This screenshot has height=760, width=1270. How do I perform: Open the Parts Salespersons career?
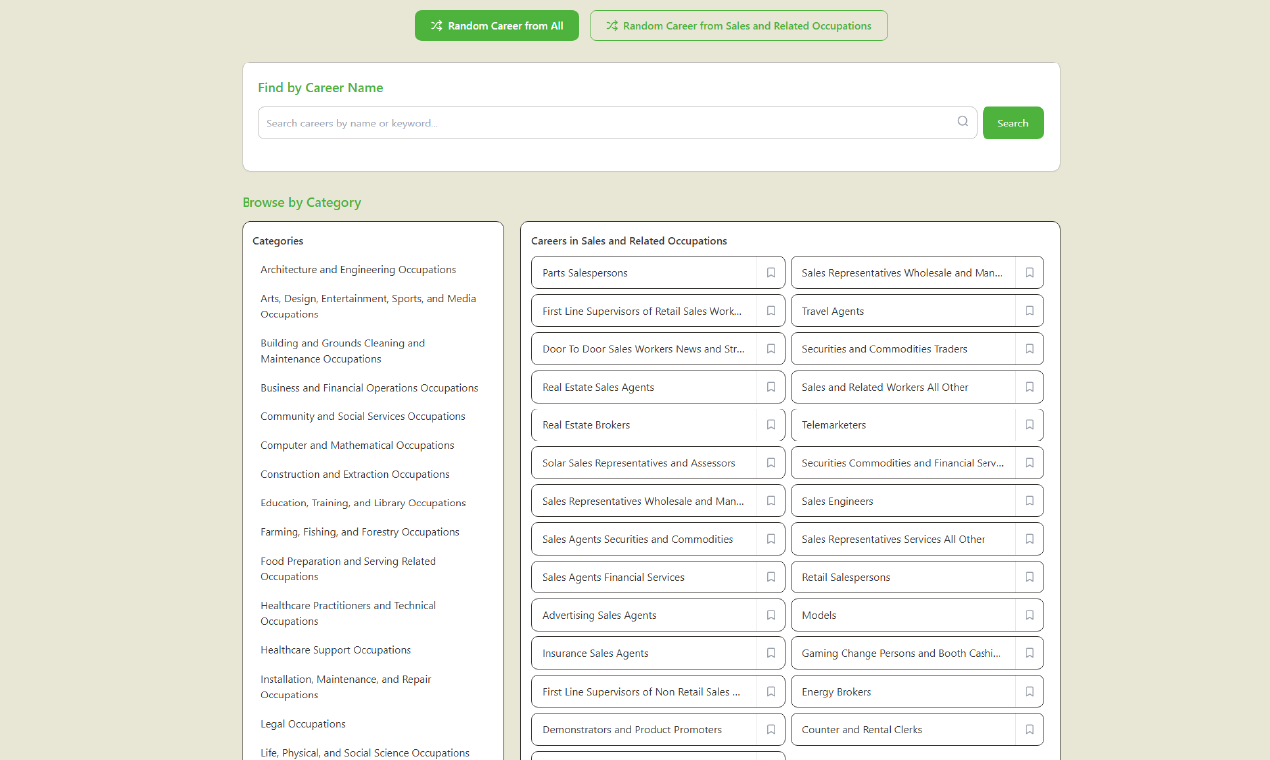(644, 273)
